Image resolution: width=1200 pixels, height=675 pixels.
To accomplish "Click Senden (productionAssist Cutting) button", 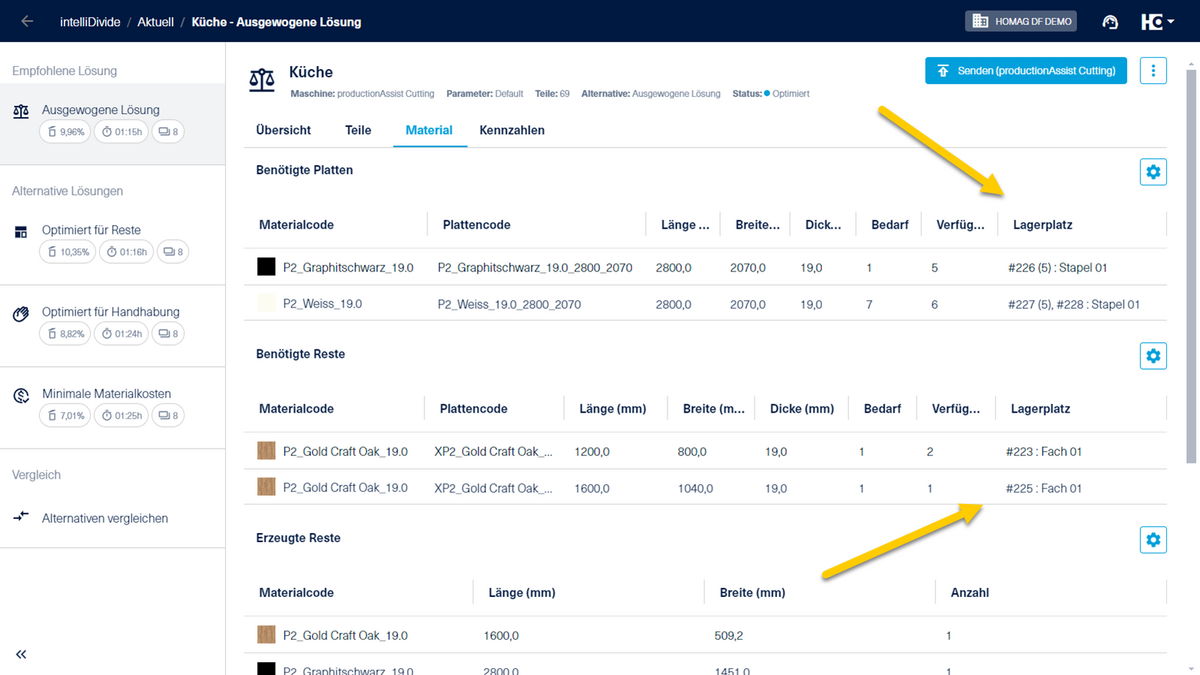I will click(1025, 70).
